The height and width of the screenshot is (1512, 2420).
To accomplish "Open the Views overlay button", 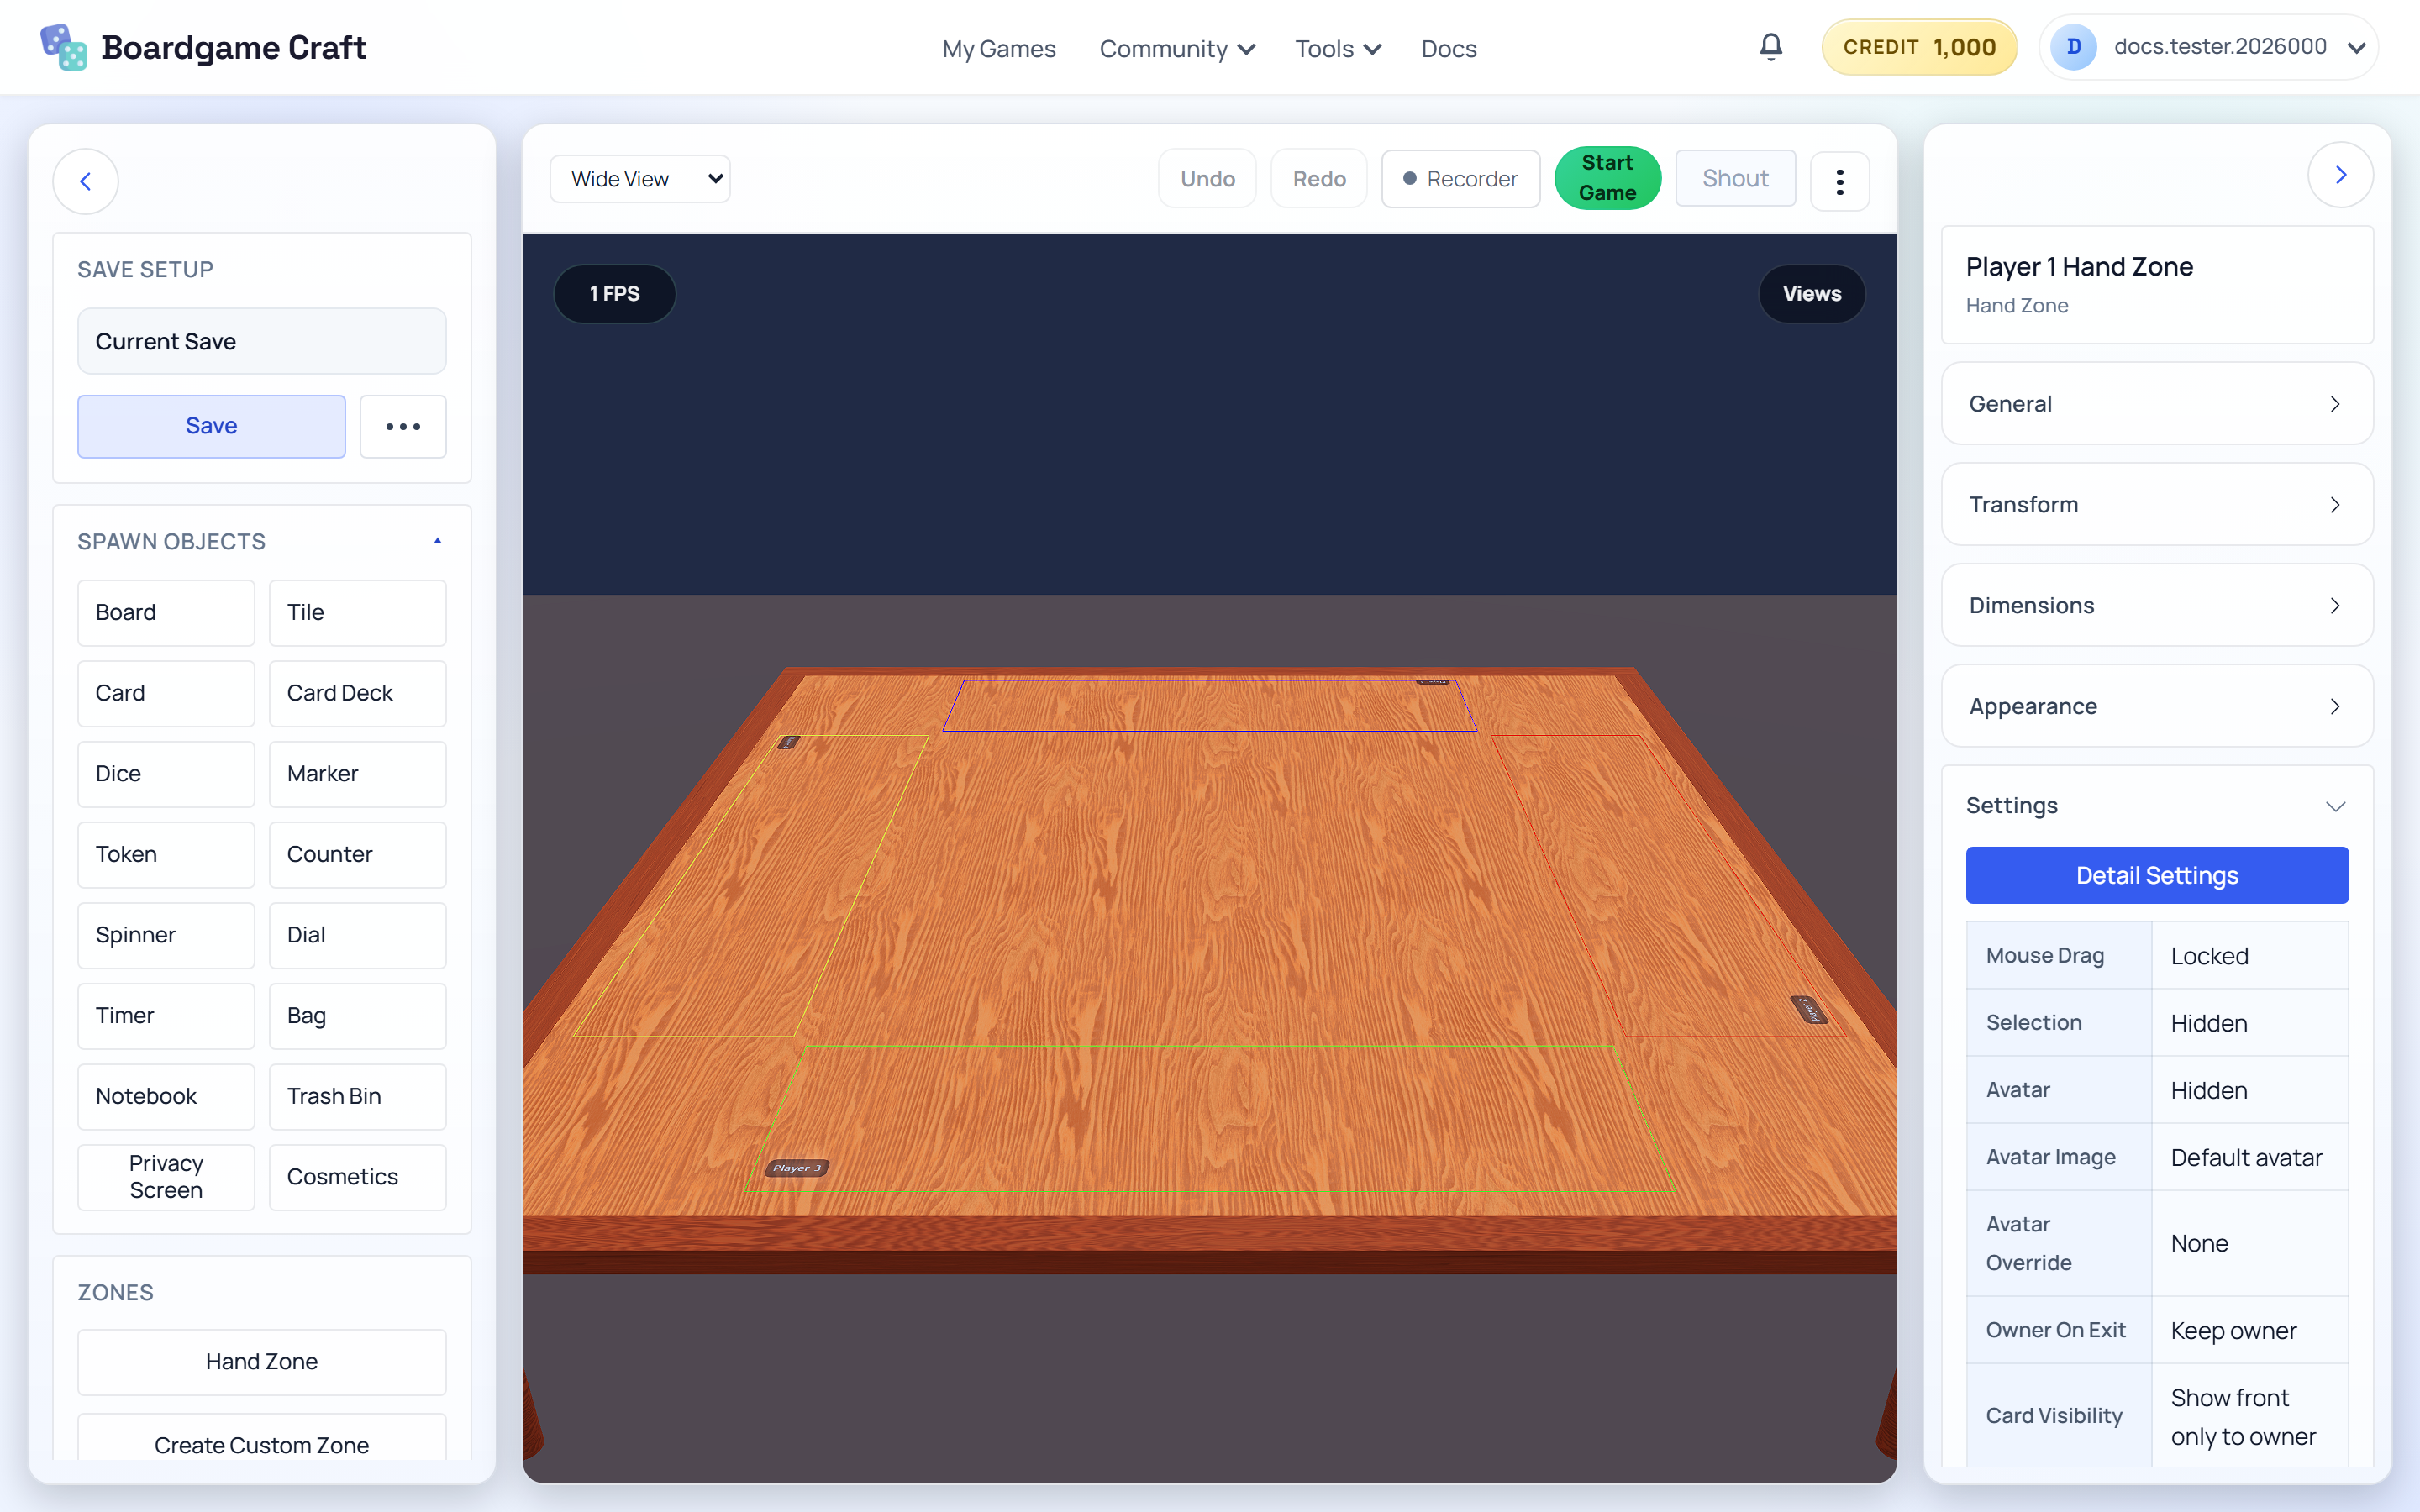I will (x=1811, y=294).
